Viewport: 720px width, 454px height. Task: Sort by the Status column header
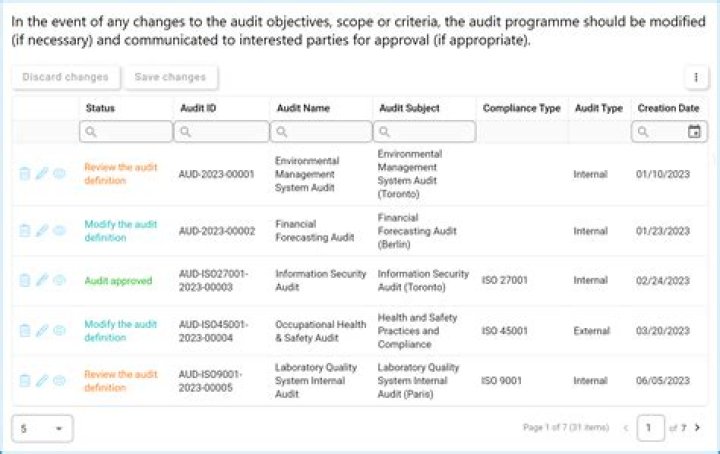click(x=100, y=108)
